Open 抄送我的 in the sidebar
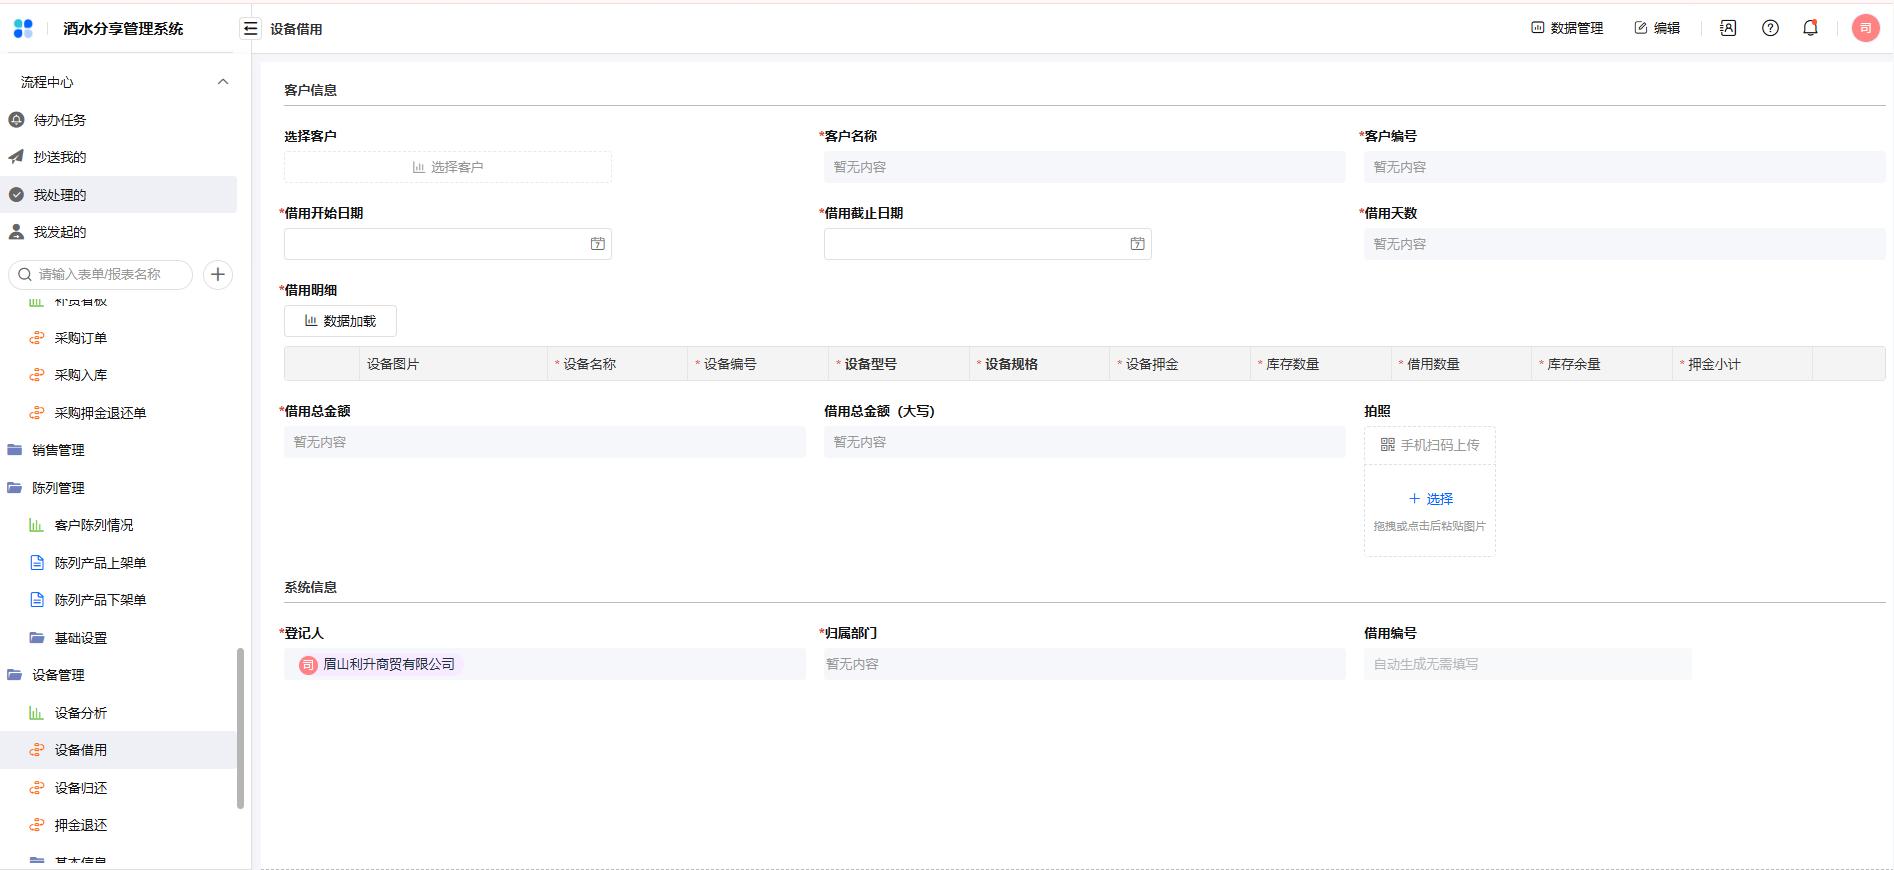This screenshot has height=870, width=1894. pyautogui.click(x=118, y=157)
